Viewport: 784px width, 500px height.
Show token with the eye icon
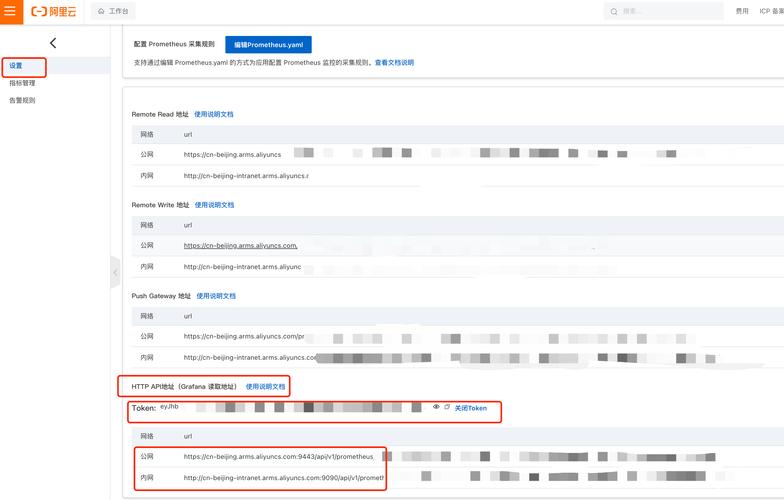click(x=436, y=407)
